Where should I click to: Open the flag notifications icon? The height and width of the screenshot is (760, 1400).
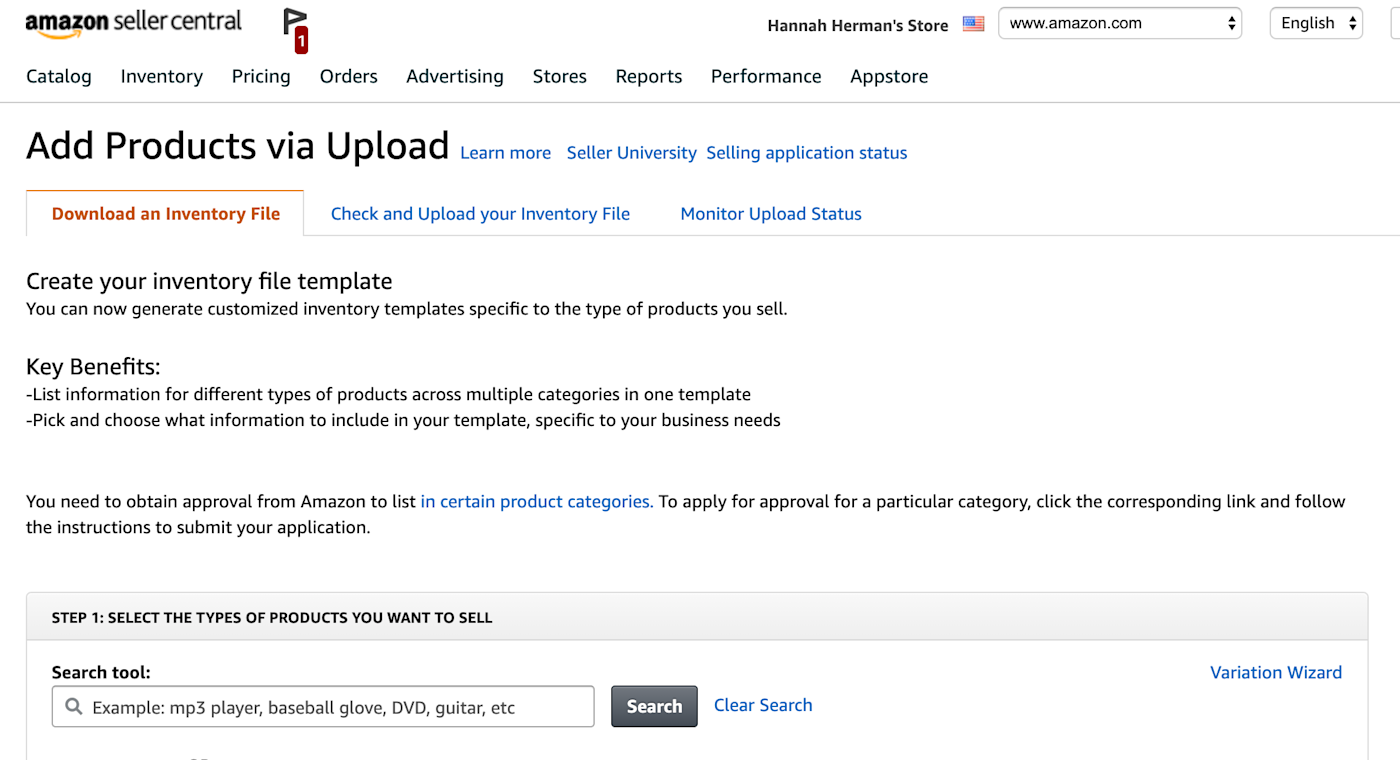click(x=295, y=28)
